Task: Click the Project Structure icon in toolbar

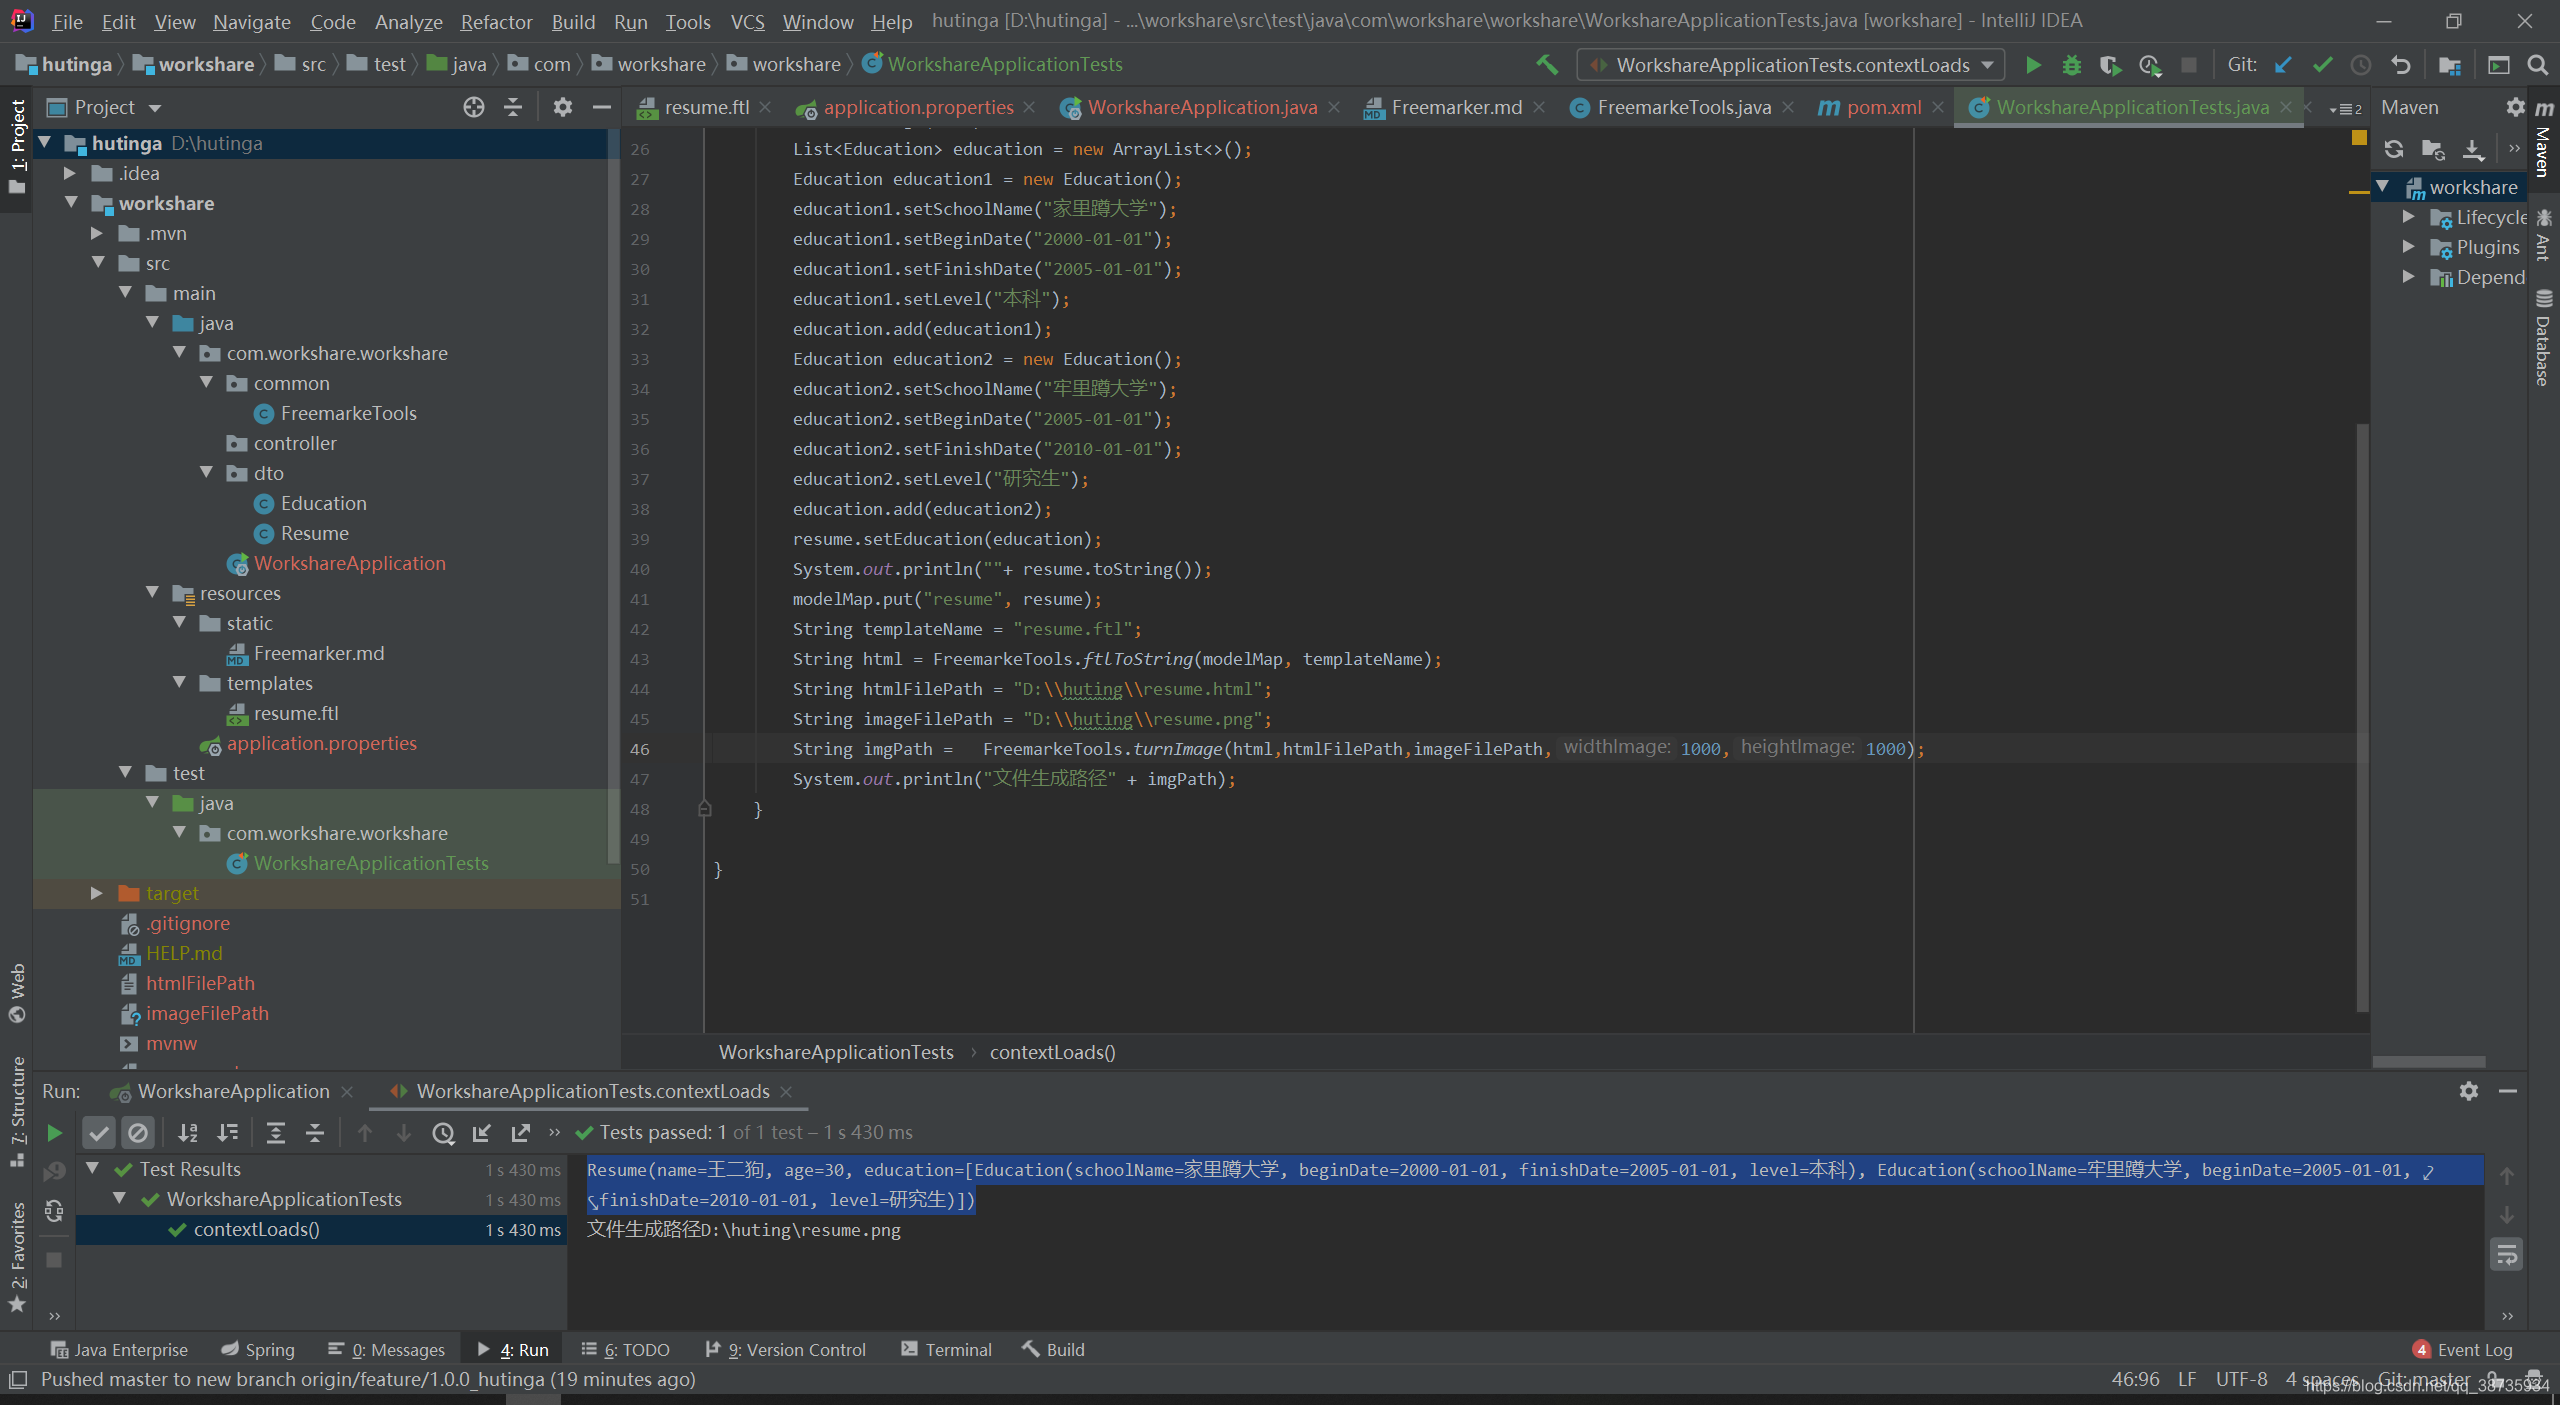Action: click(2450, 65)
